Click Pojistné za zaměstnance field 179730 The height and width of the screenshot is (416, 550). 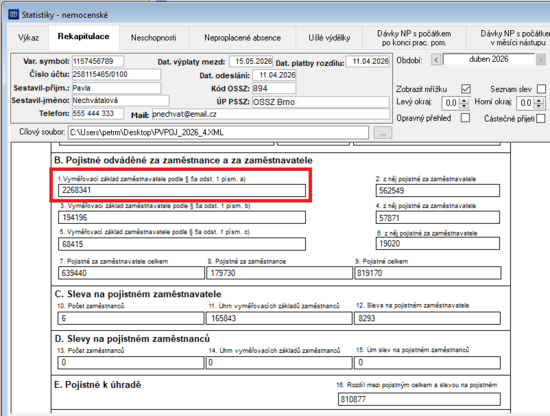pyautogui.click(x=279, y=273)
